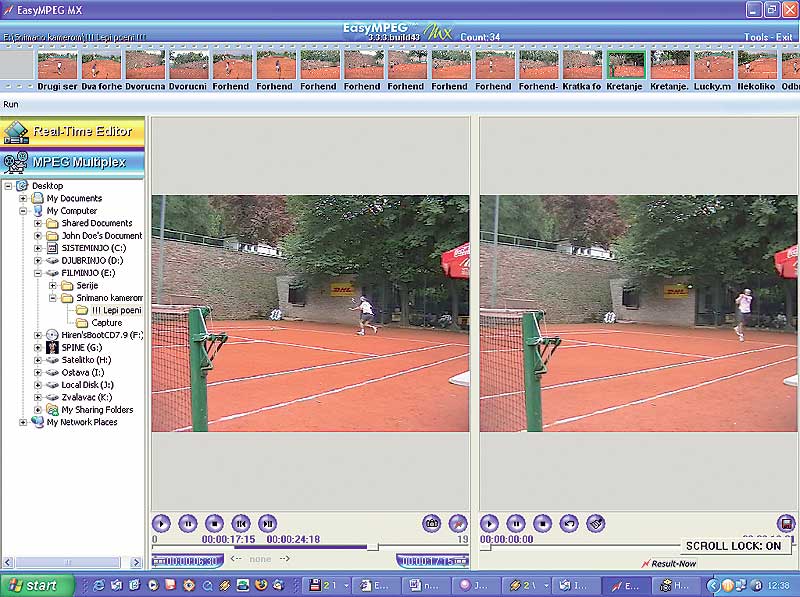Image resolution: width=800 pixels, height=597 pixels.
Task: Select the 'Dva forhe' clip thumbnail
Action: coord(101,65)
